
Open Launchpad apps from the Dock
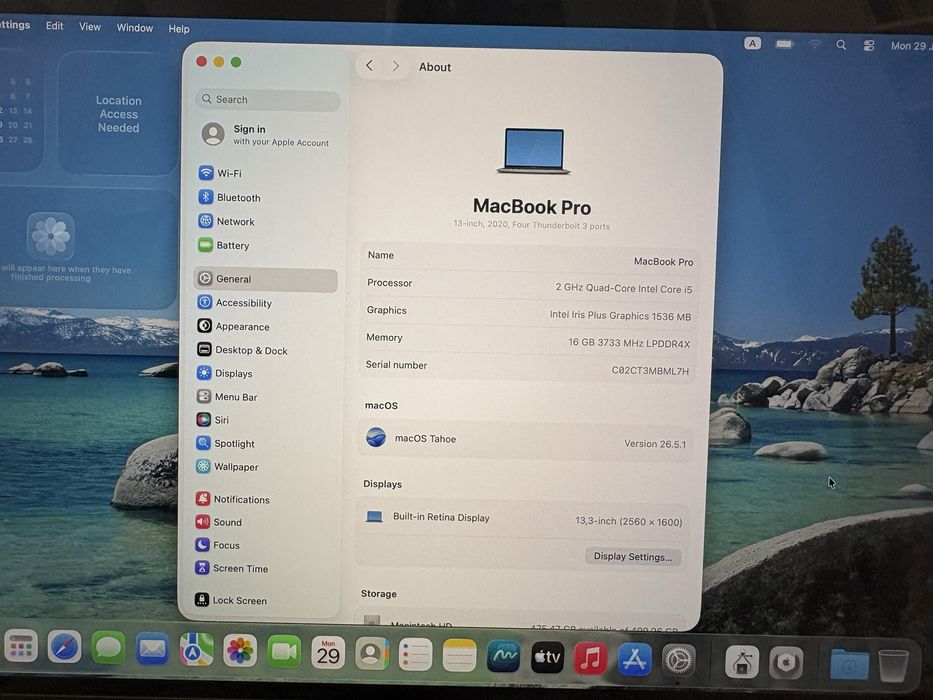[21, 646]
